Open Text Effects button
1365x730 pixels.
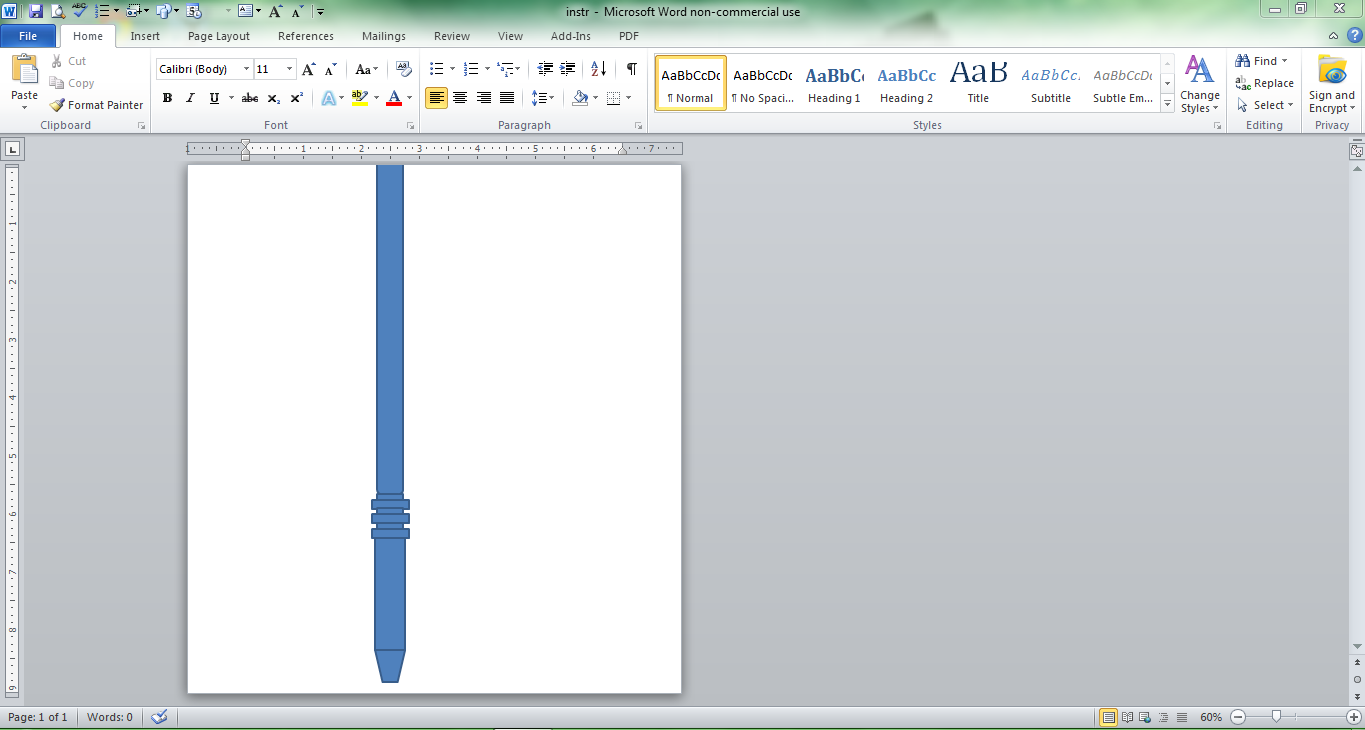[x=328, y=98]
